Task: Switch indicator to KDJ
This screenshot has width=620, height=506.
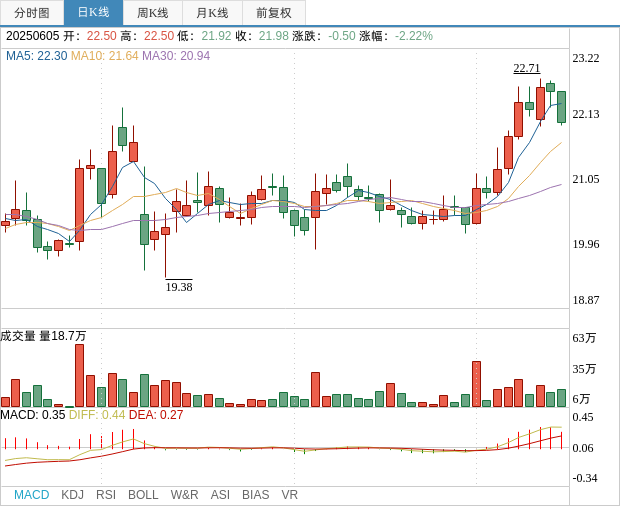Action: (x=72, y=495)
